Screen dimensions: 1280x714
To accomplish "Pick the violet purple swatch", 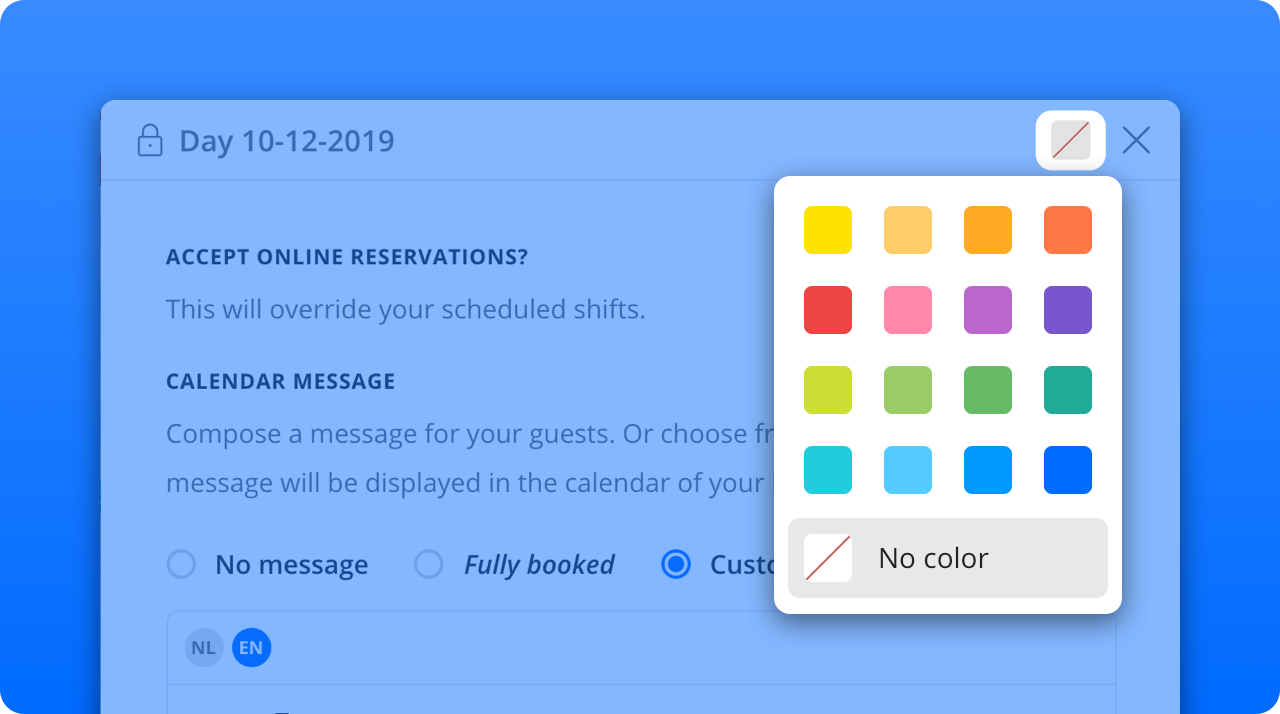I will tap(1068, 310).
